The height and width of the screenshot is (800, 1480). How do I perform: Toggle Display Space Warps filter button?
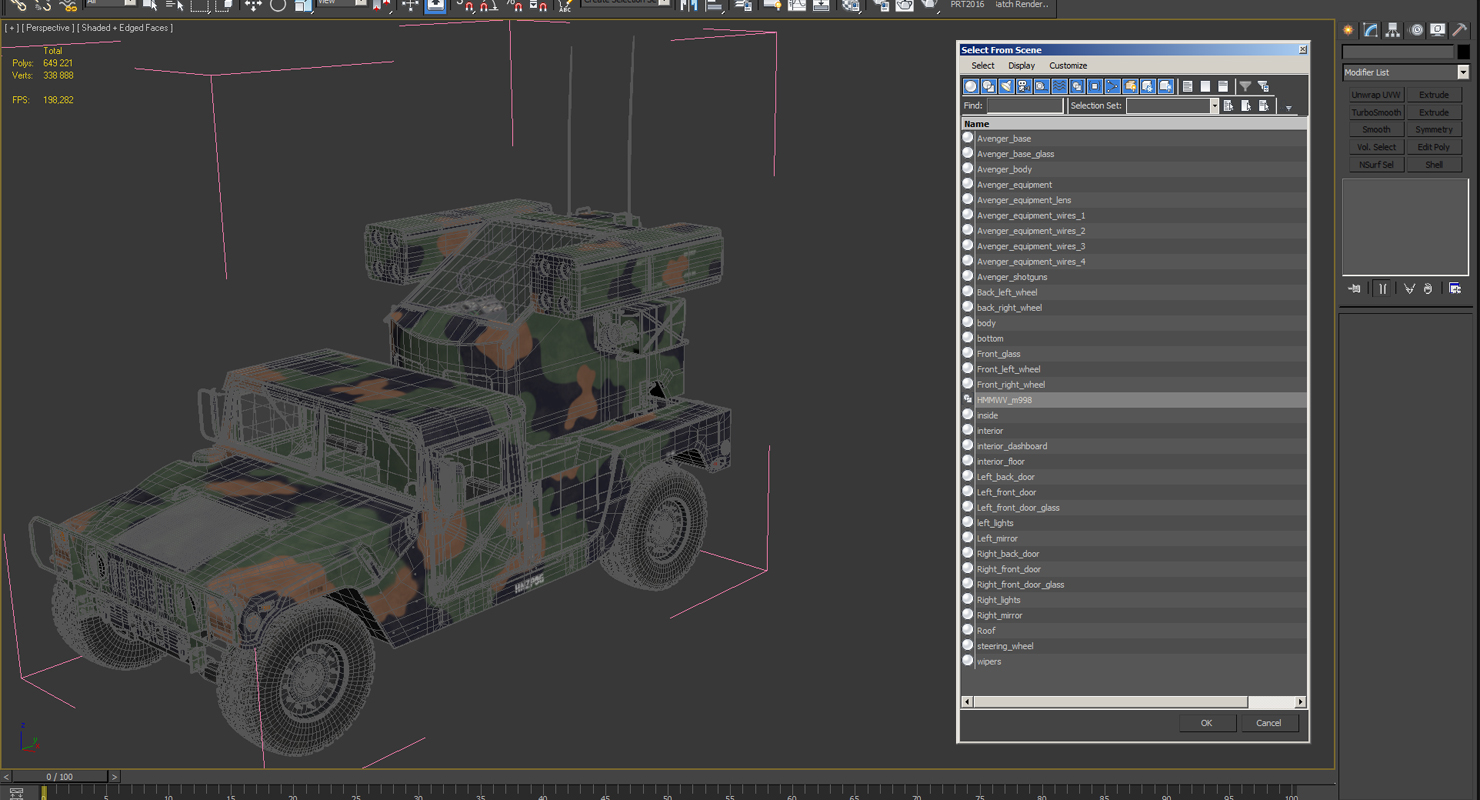click(x=1059, y=87)
